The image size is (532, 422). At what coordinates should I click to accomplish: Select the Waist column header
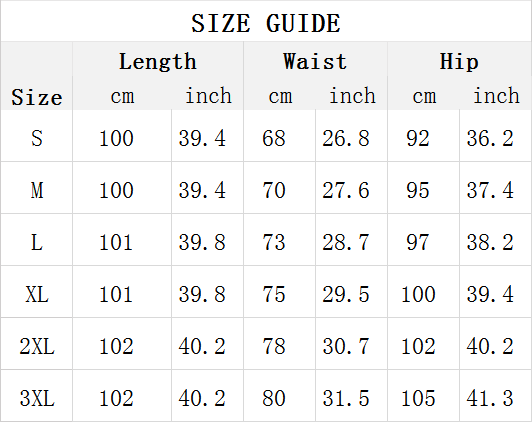click(315, 61)
